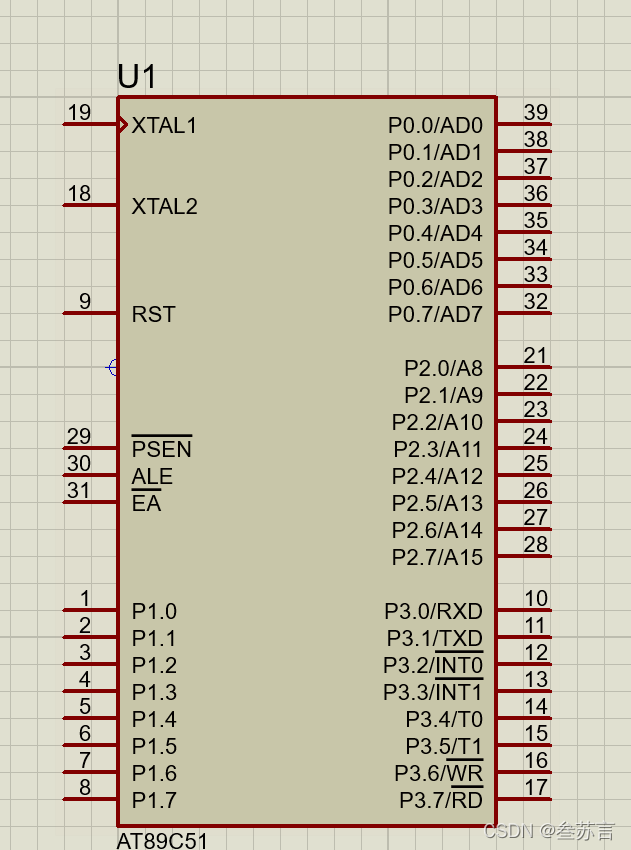Image resolution: width=631 pixels, height=850 pixels.
Task: Click pin number 21 at P2.0/A8
Action: pos(536,356)
